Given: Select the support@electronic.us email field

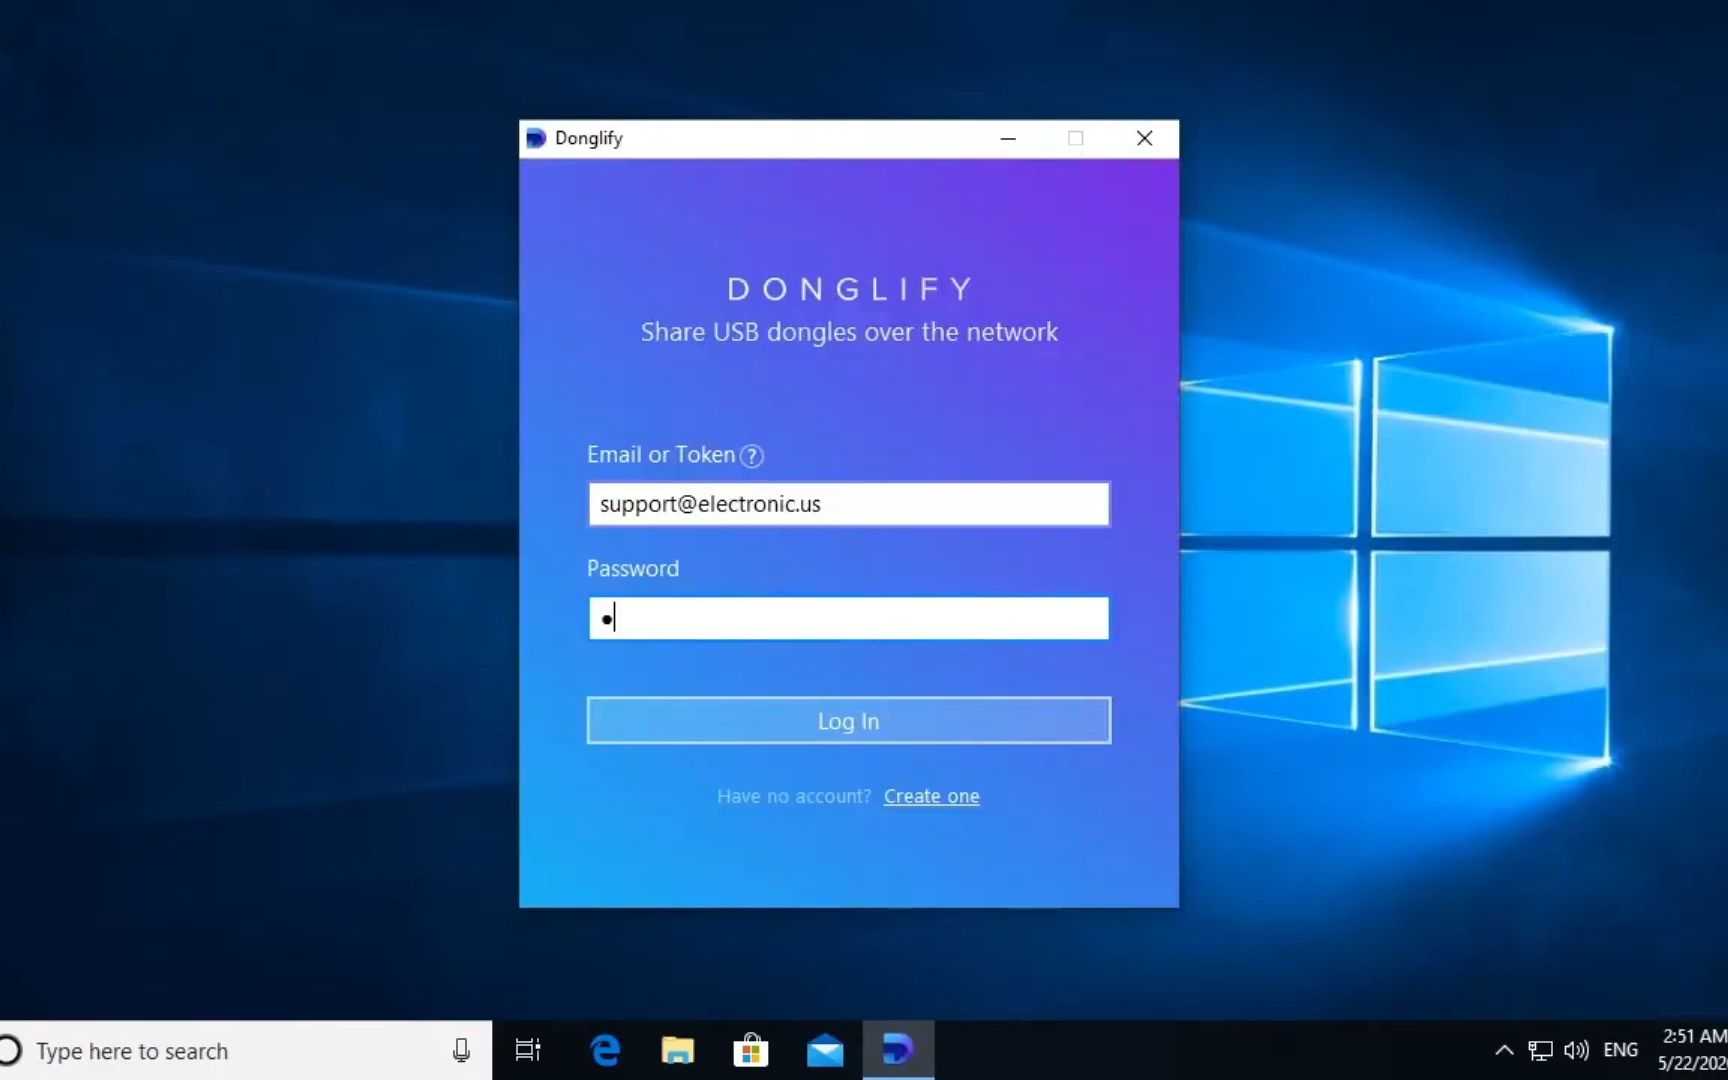Looking at the screenshot, I should [x=847, y=504].
